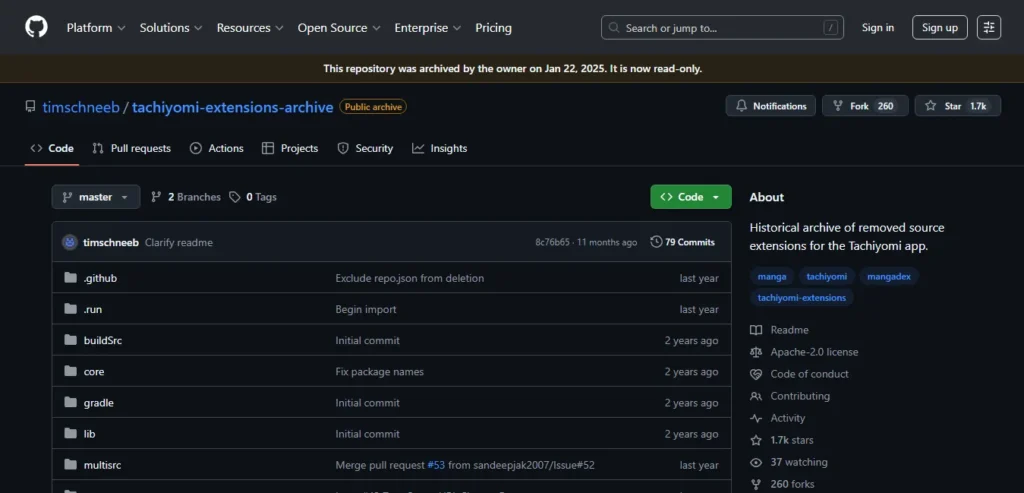Image resolution: width=1024 pixels, height=493 pixels.
Task: Click "Exclude repo.json from deletion" commit message
Action: coord(409,278)
